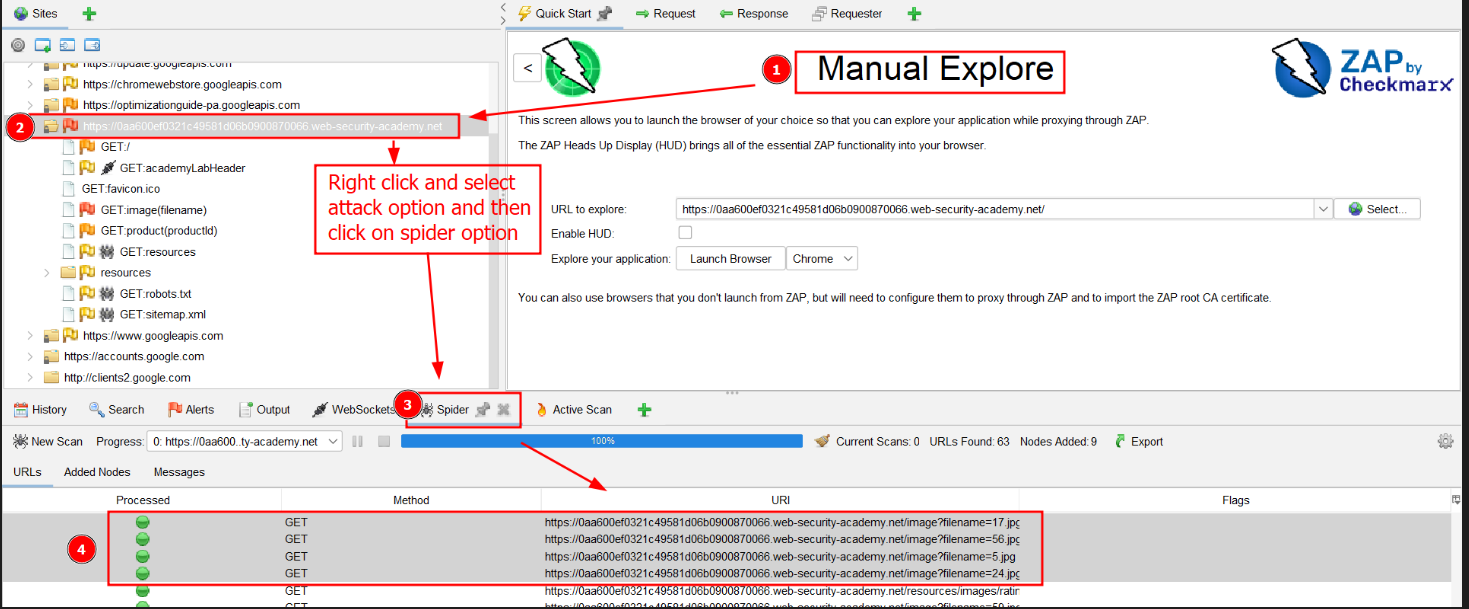Sort the table by the URI column header
Image resolution: width=1469 pixels, height=609 pixels.
(780, 500)
